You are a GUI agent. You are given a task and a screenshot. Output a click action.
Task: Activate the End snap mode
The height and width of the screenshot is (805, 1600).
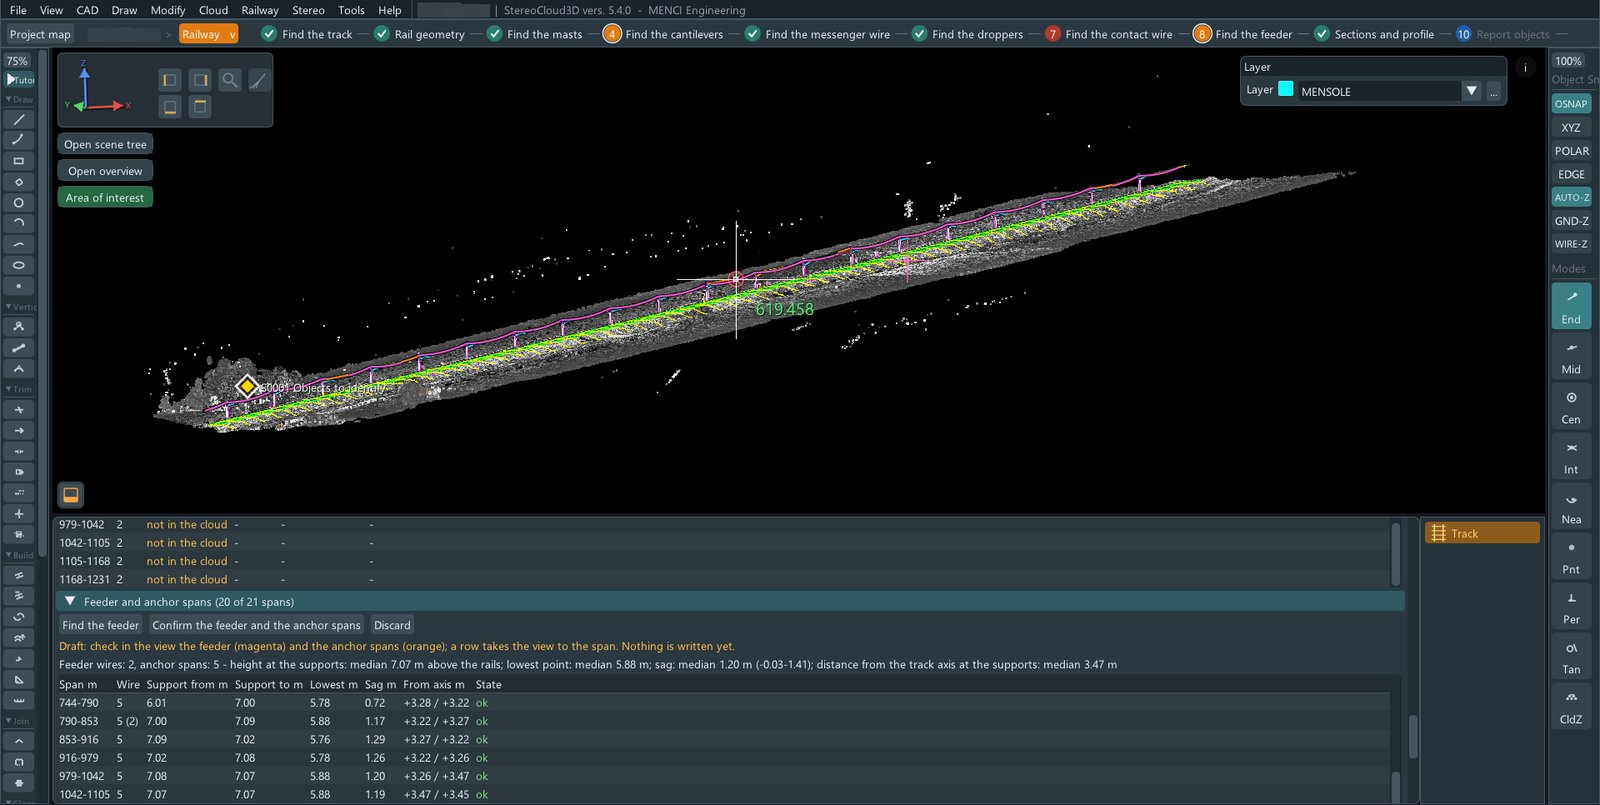[x=1571, y=306]
